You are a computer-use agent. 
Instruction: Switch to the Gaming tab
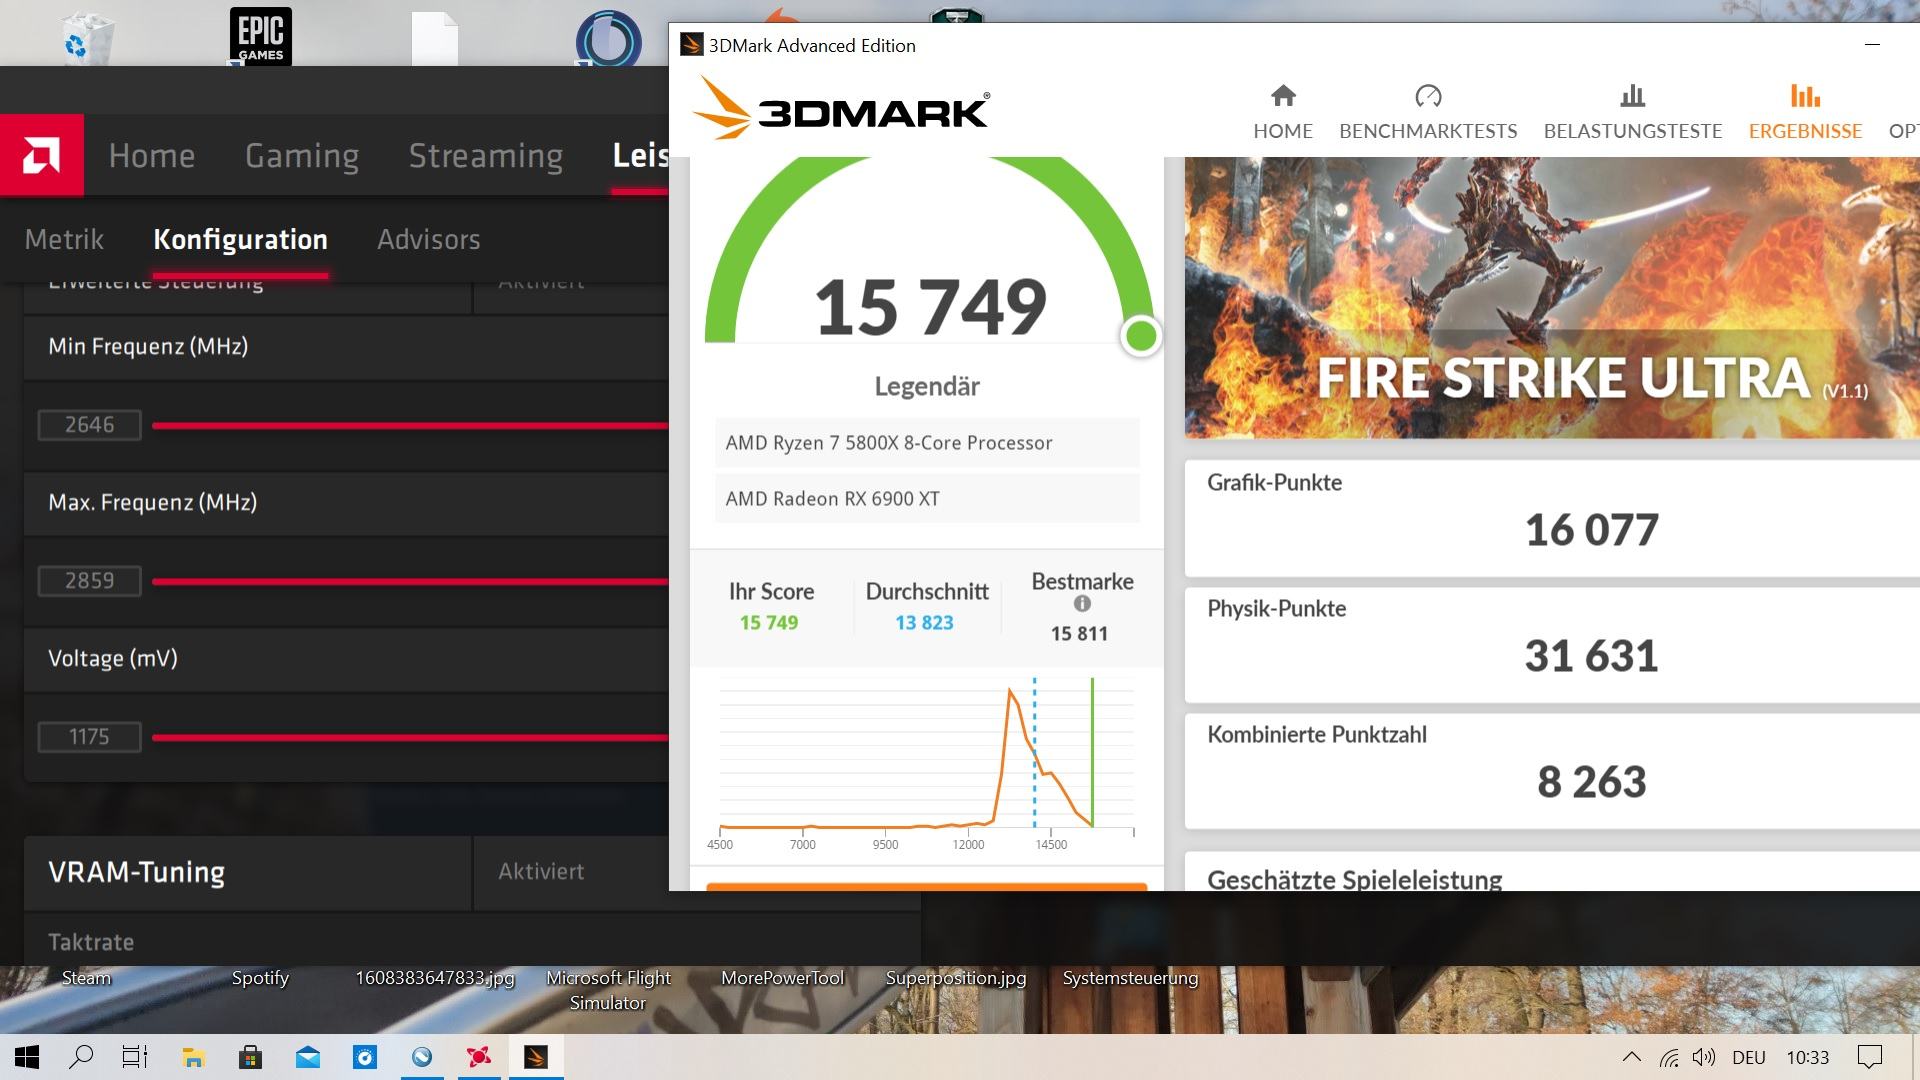tap(302, 155)
